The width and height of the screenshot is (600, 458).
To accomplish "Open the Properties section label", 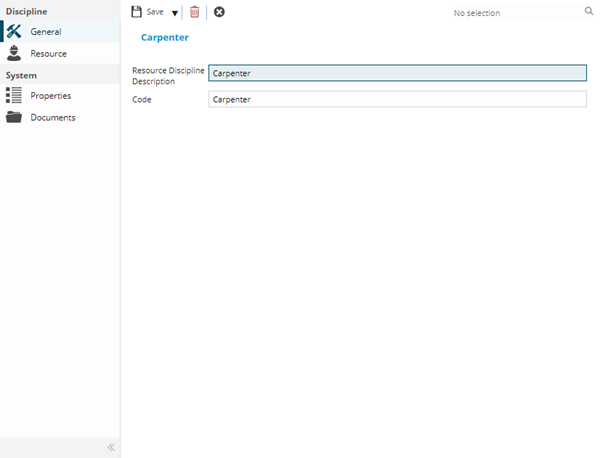I will [x=50, y=96].
